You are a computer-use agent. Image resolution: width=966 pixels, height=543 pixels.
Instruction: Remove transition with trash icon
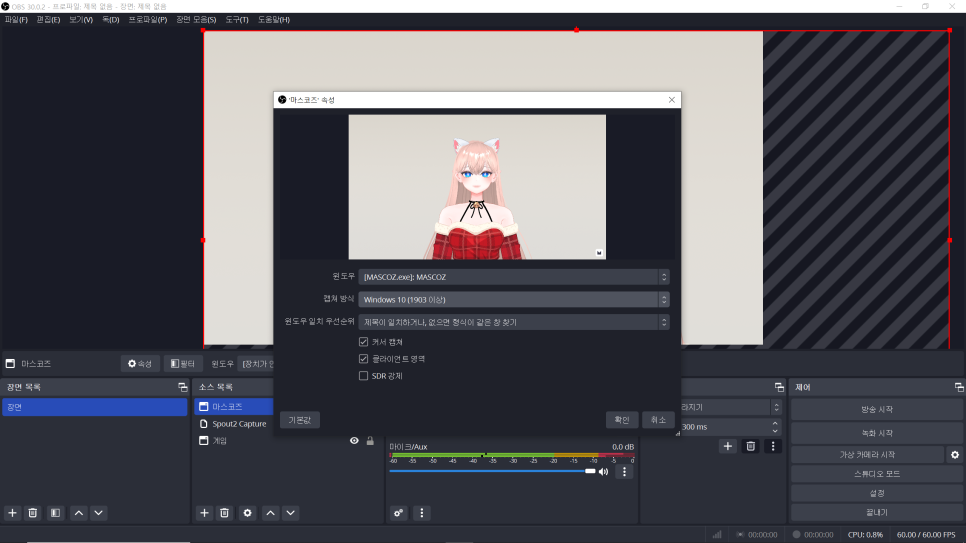[x=750, y=446]
